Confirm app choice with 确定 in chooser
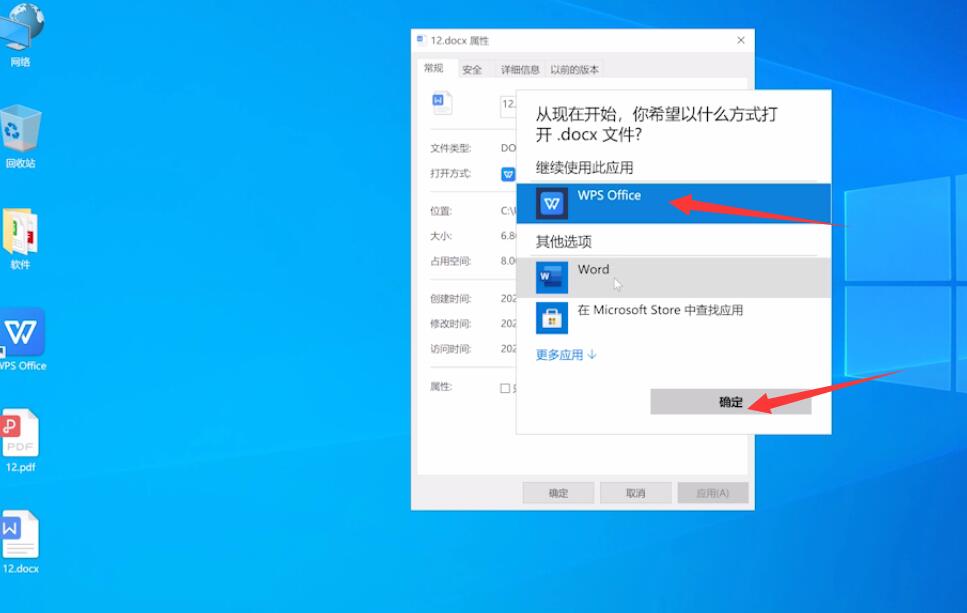The width and height of the screenshot is (967, 613). click(730, 402)
